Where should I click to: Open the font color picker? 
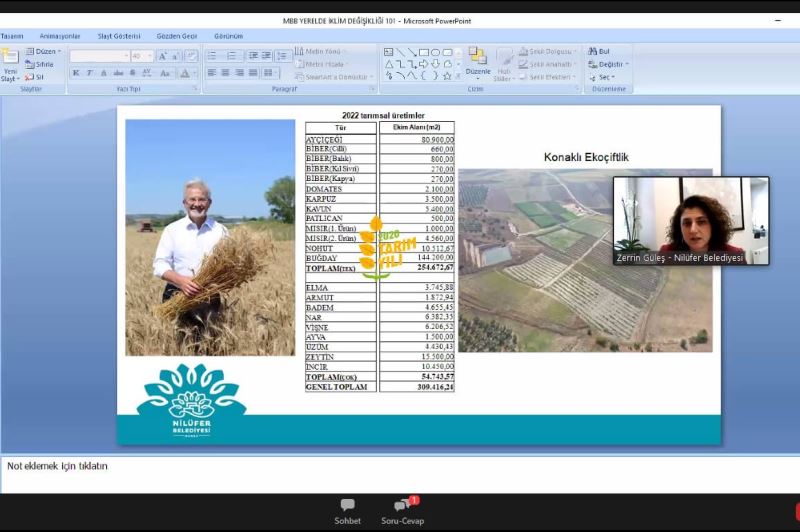(186, 73)
